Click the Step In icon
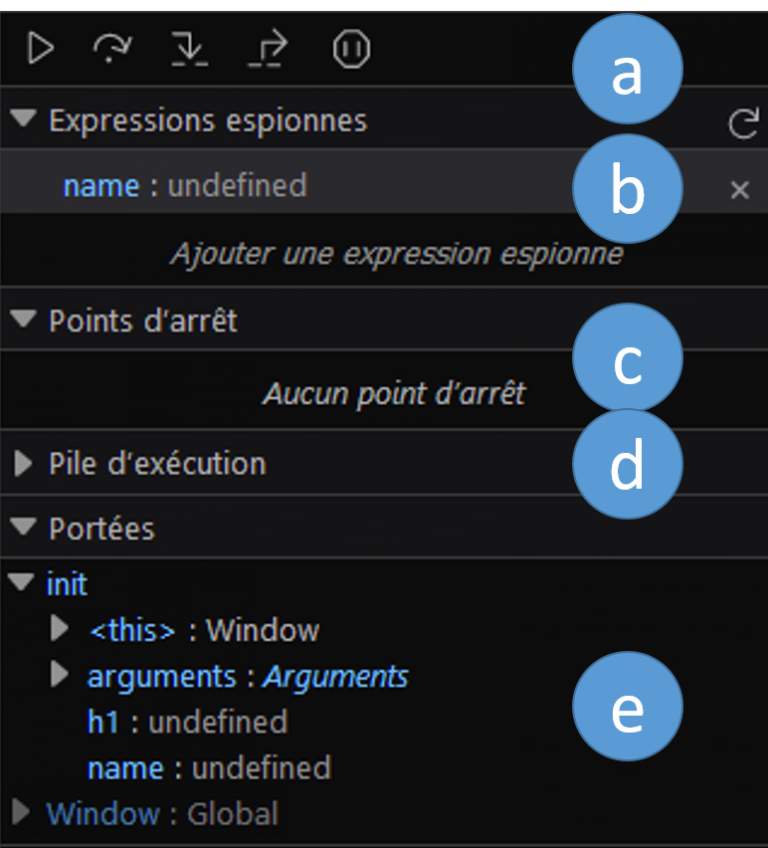Screen dimensions: 768x848 190,49
